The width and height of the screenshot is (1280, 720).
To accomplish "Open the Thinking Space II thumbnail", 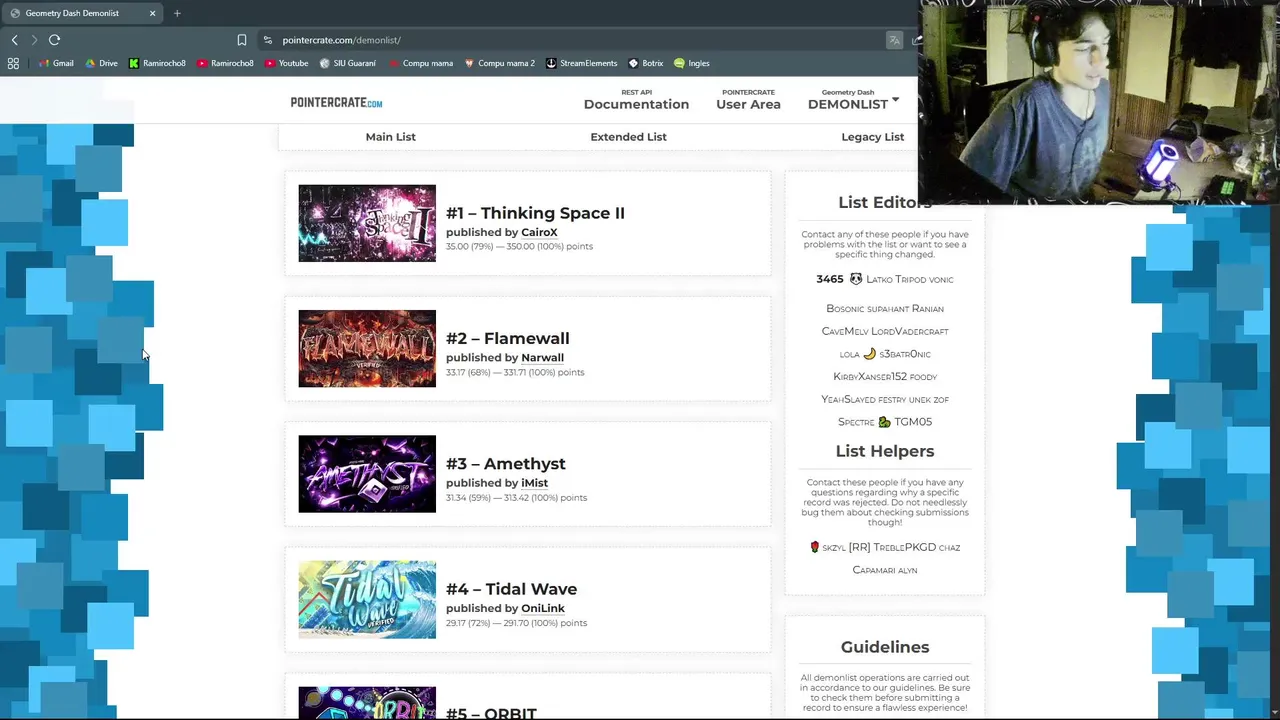I will 367,223.
